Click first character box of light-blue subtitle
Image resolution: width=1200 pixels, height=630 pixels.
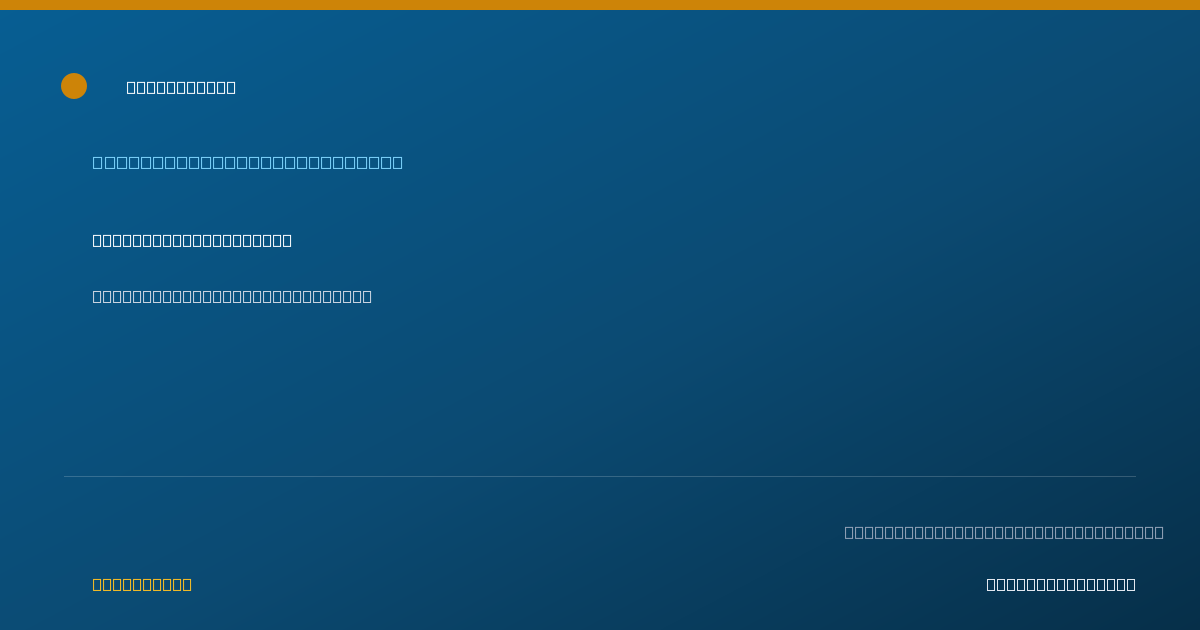98,162
